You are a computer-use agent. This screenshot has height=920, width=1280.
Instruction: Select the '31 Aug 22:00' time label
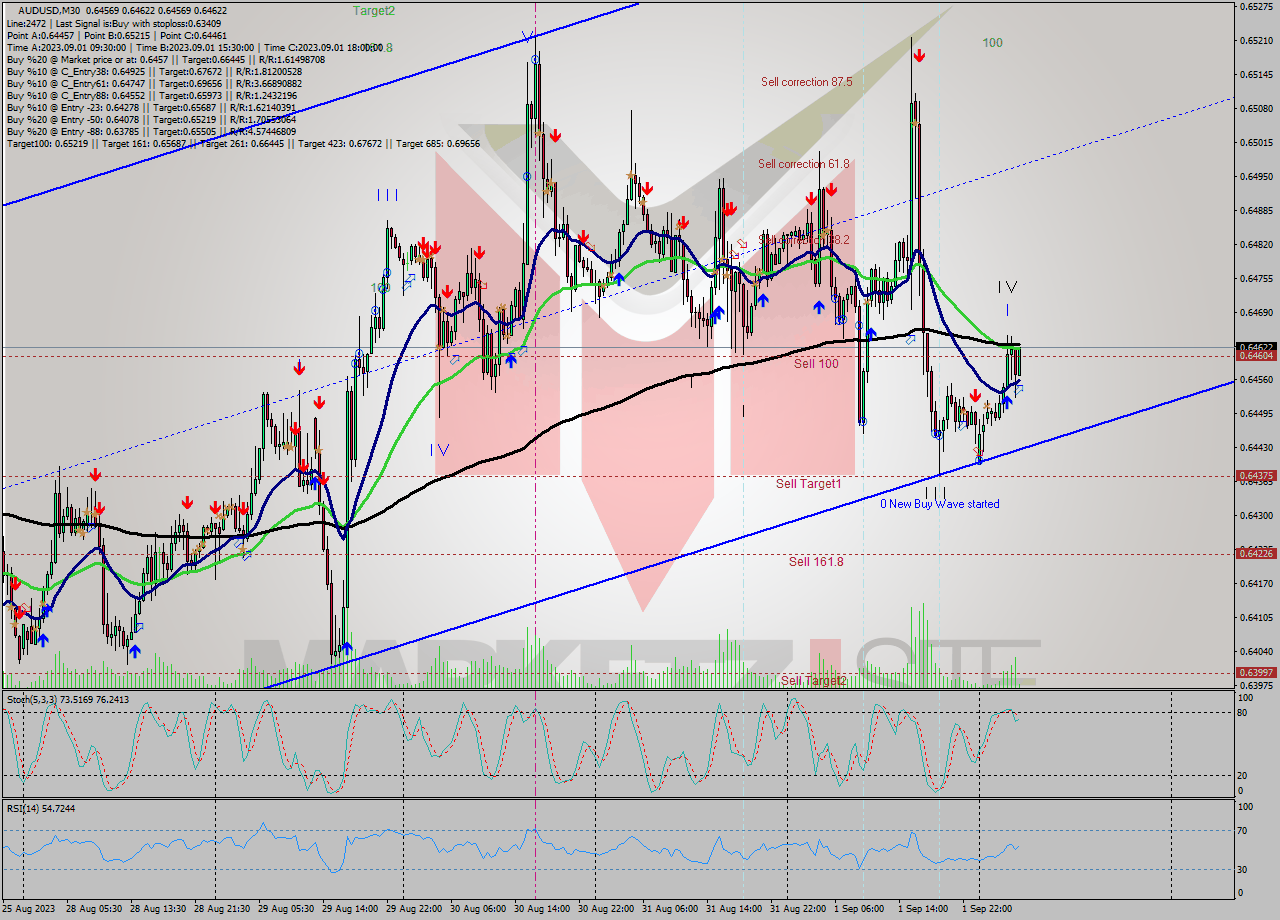point(798,909)
